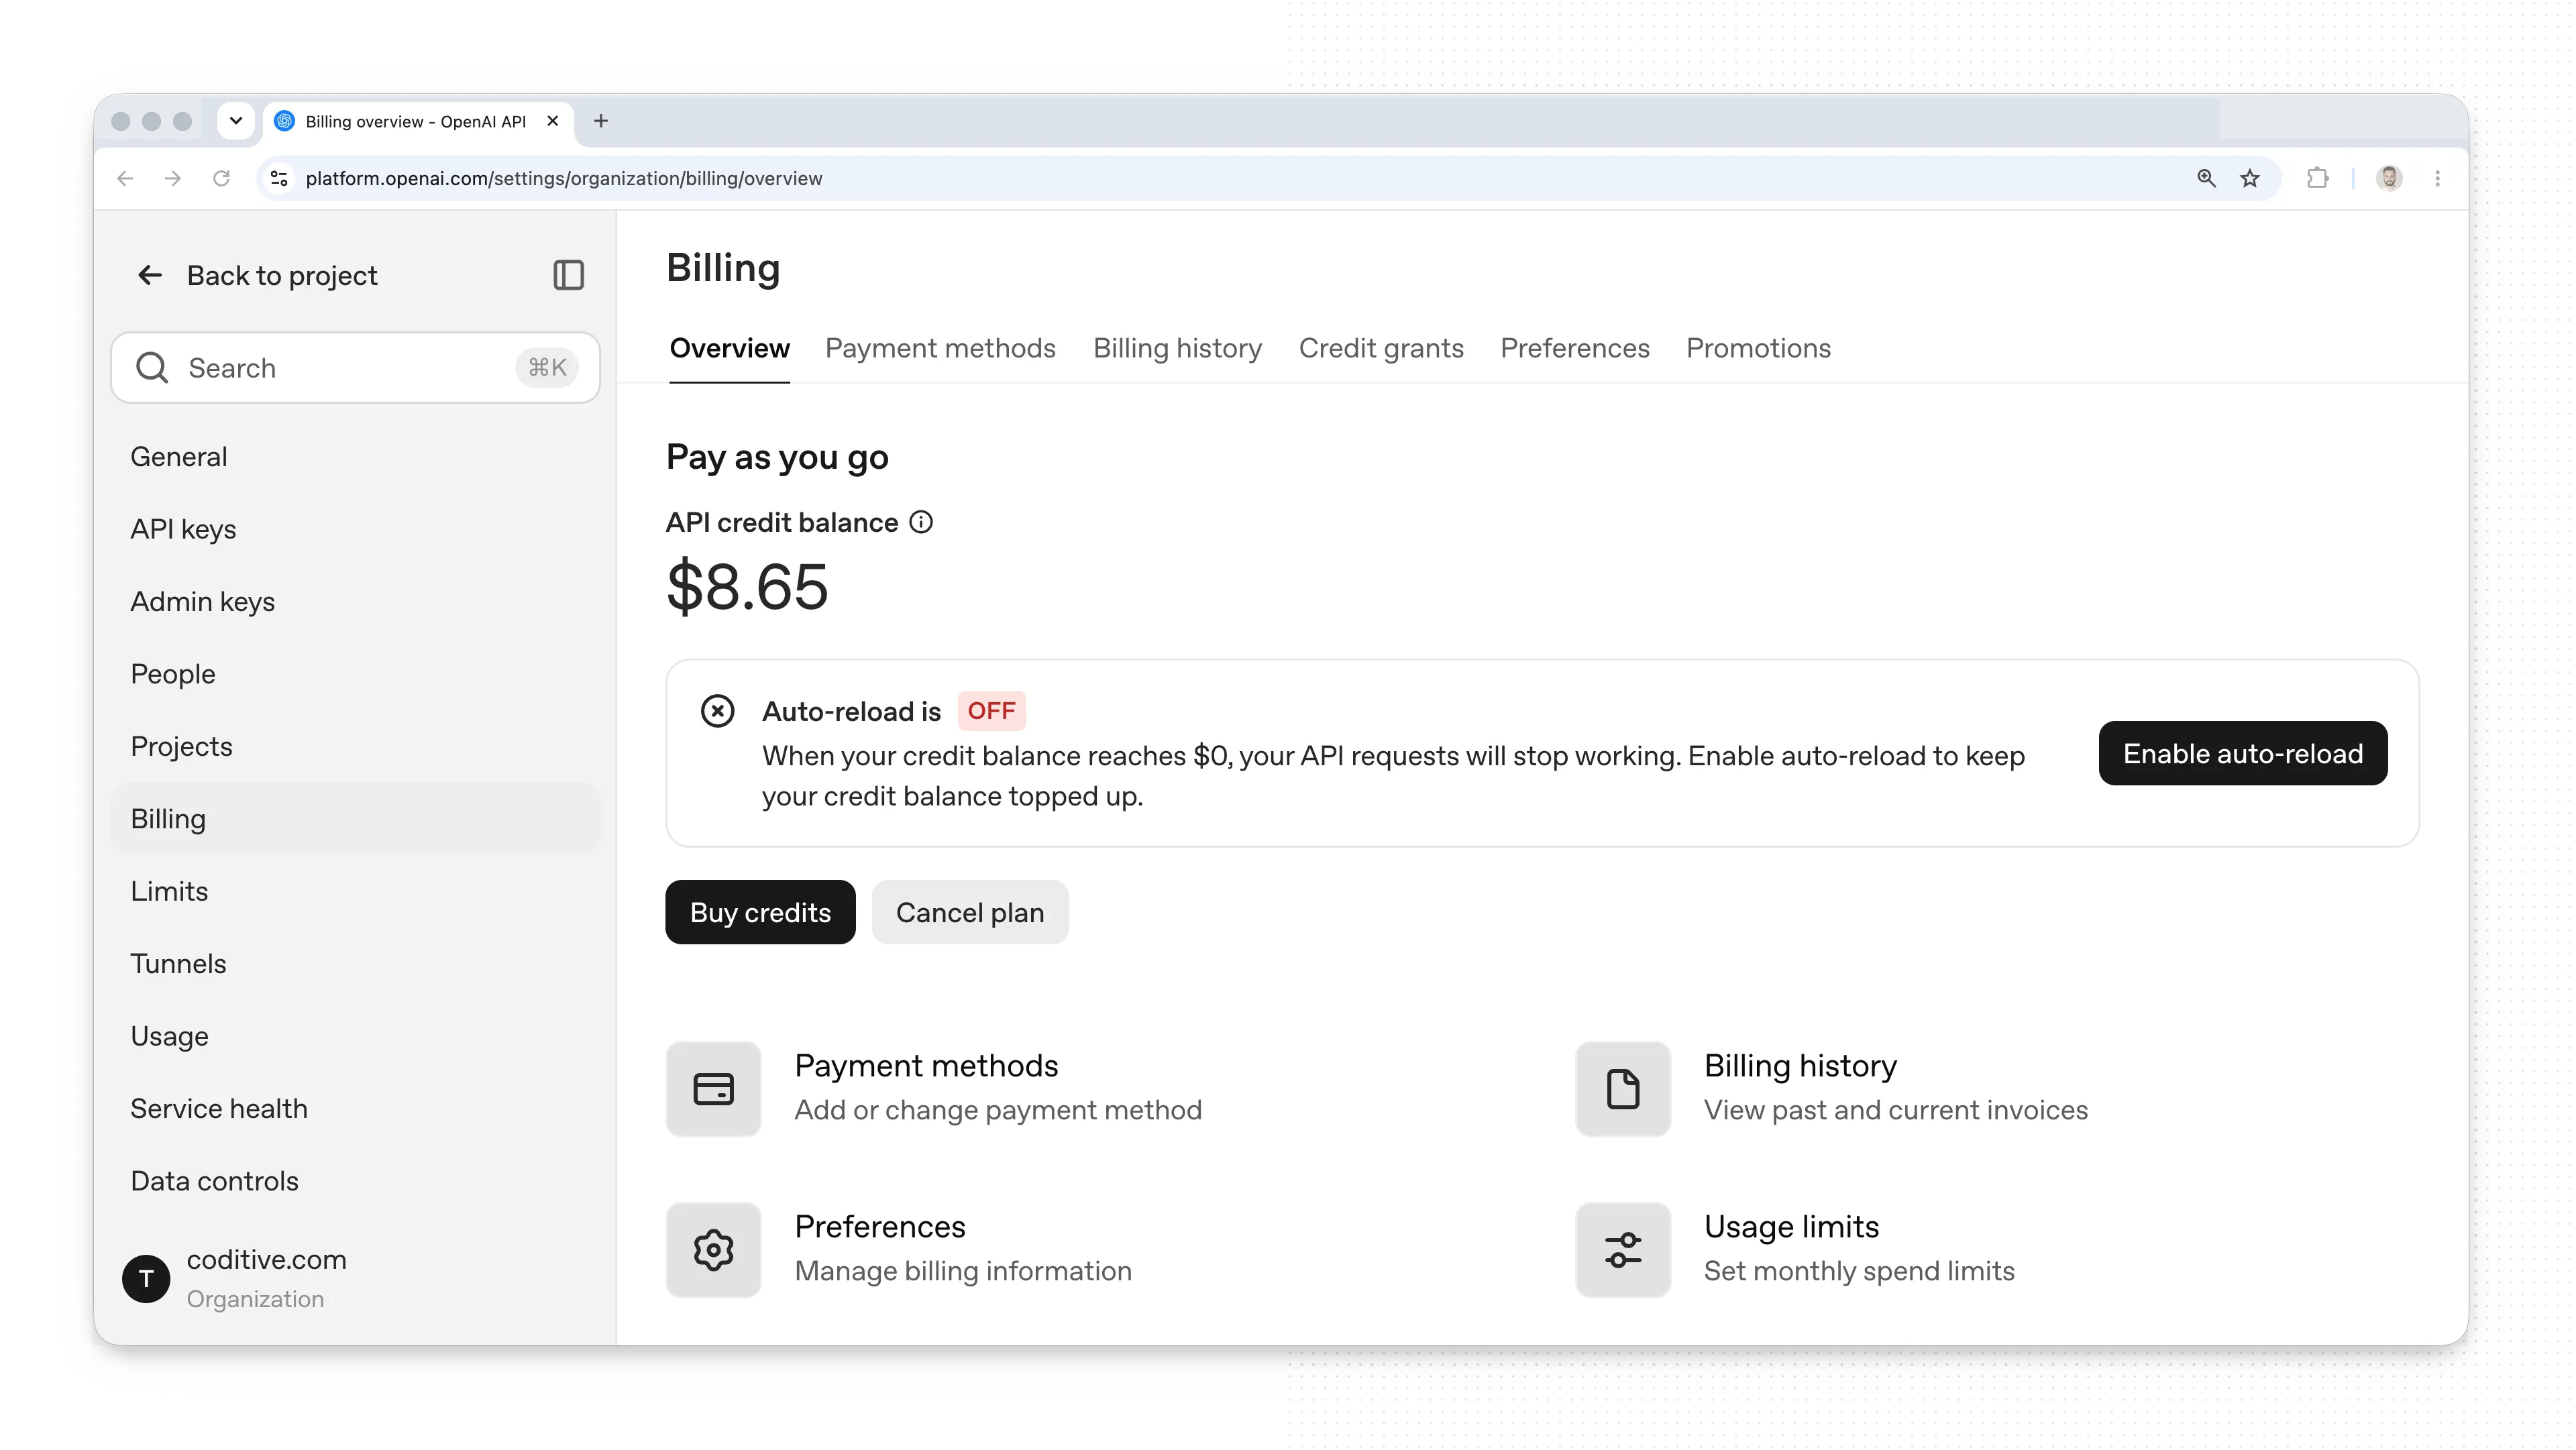Open a new browser tab with plus icon
This screenshot has width=2576, height=1450.
(x=601, y=121)
